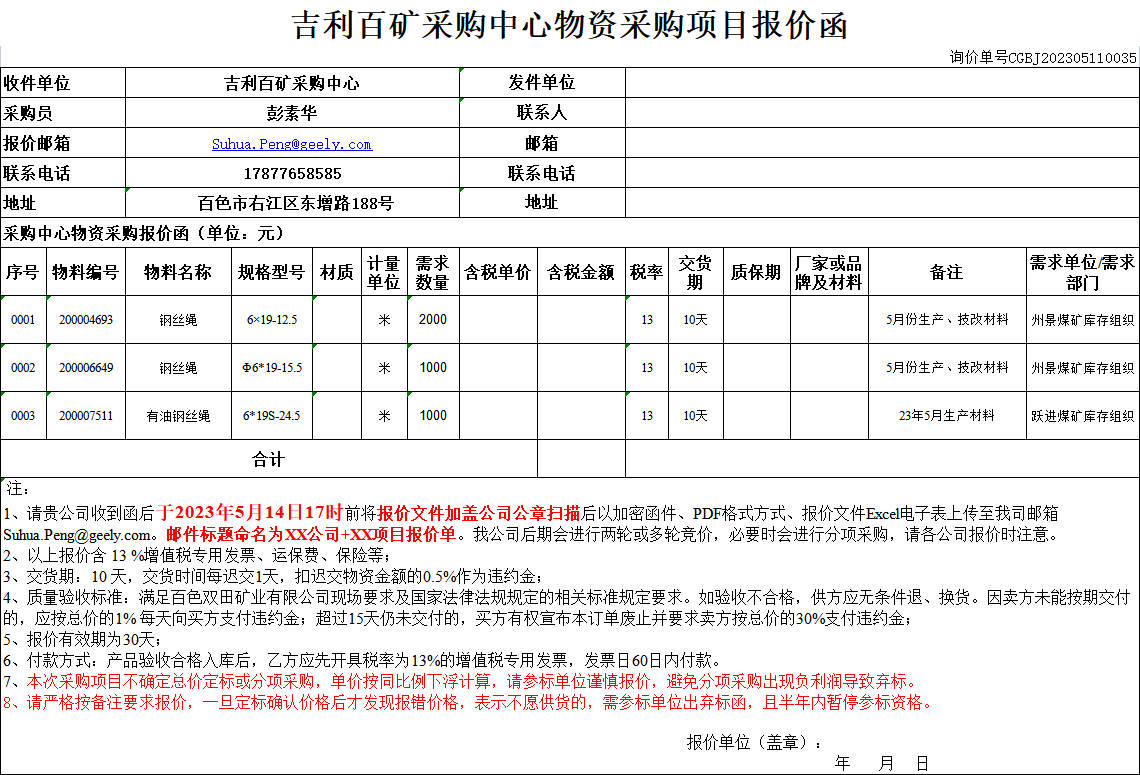Click the remark 23年5月生产材料
Viewport: 1140px width, 775px height.
point(947,416)
